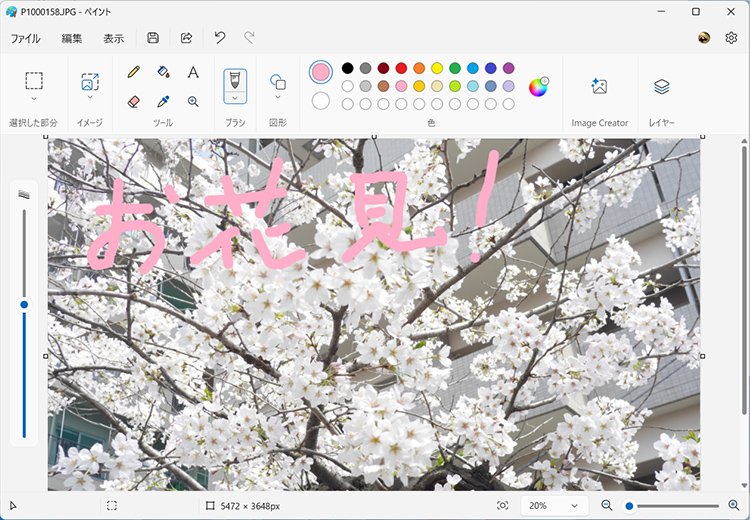The width and height of the screenshot is (750, 520).
Task: Select the Eraser tool
Action: 134,101
